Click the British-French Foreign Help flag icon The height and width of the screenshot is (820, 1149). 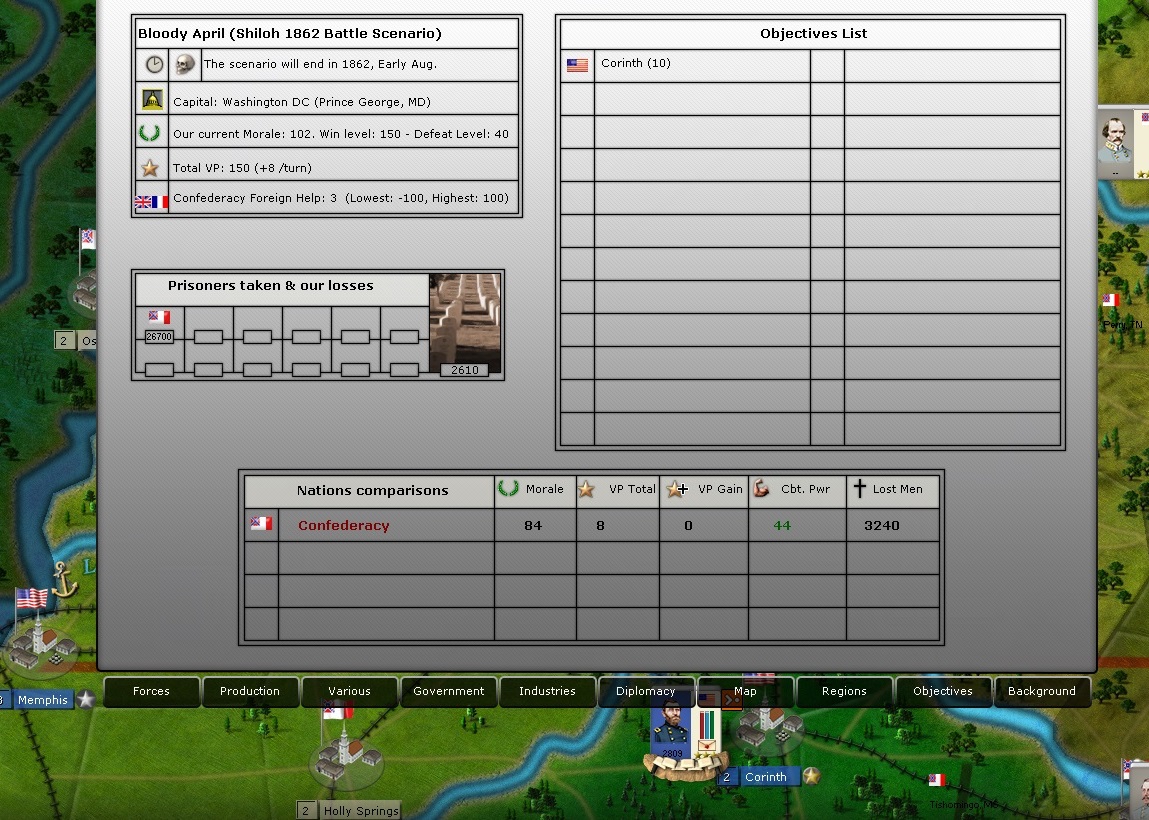click(152, 201)
